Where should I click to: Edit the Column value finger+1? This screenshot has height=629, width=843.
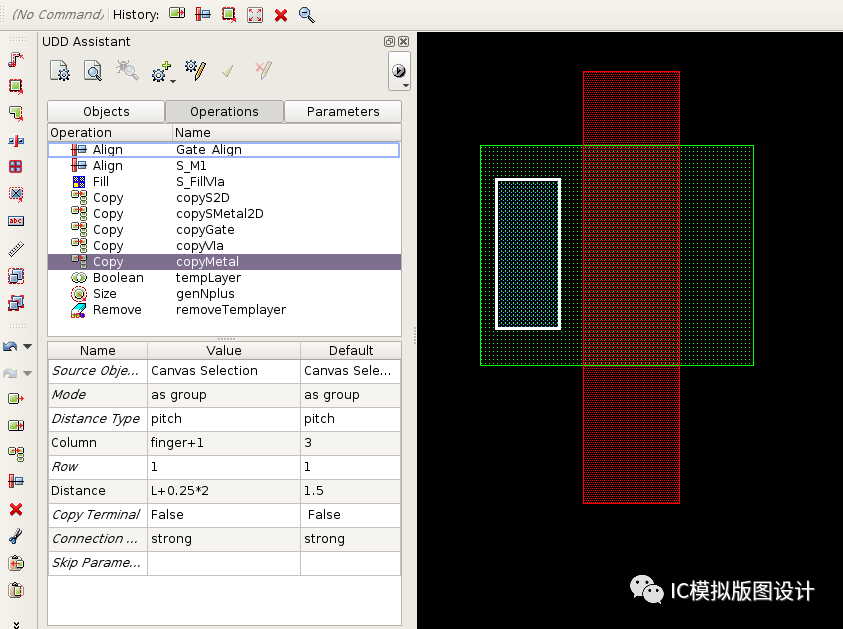tap(224, 442)
